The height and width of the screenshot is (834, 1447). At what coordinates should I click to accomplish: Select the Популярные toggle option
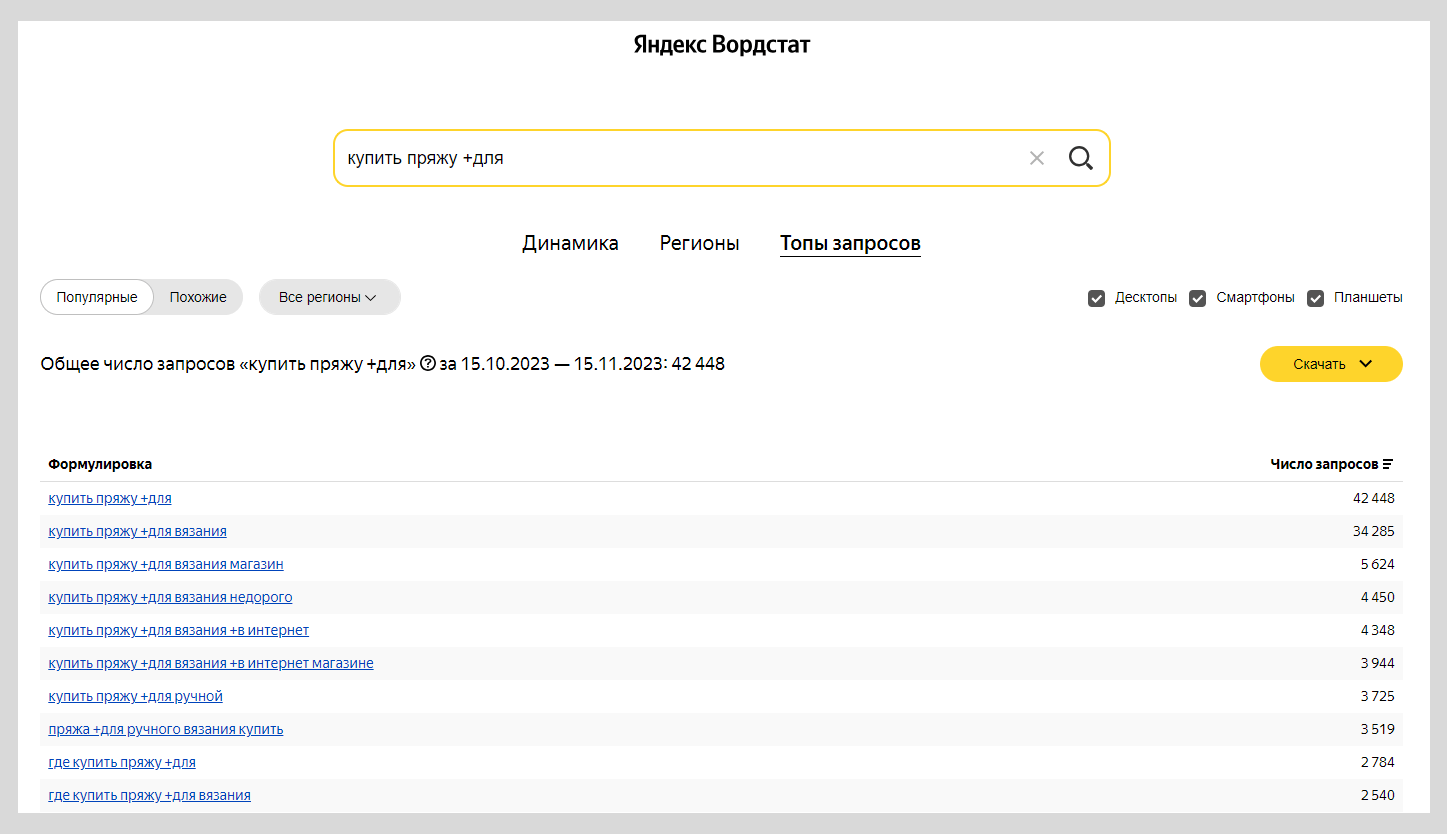[97, 297]
